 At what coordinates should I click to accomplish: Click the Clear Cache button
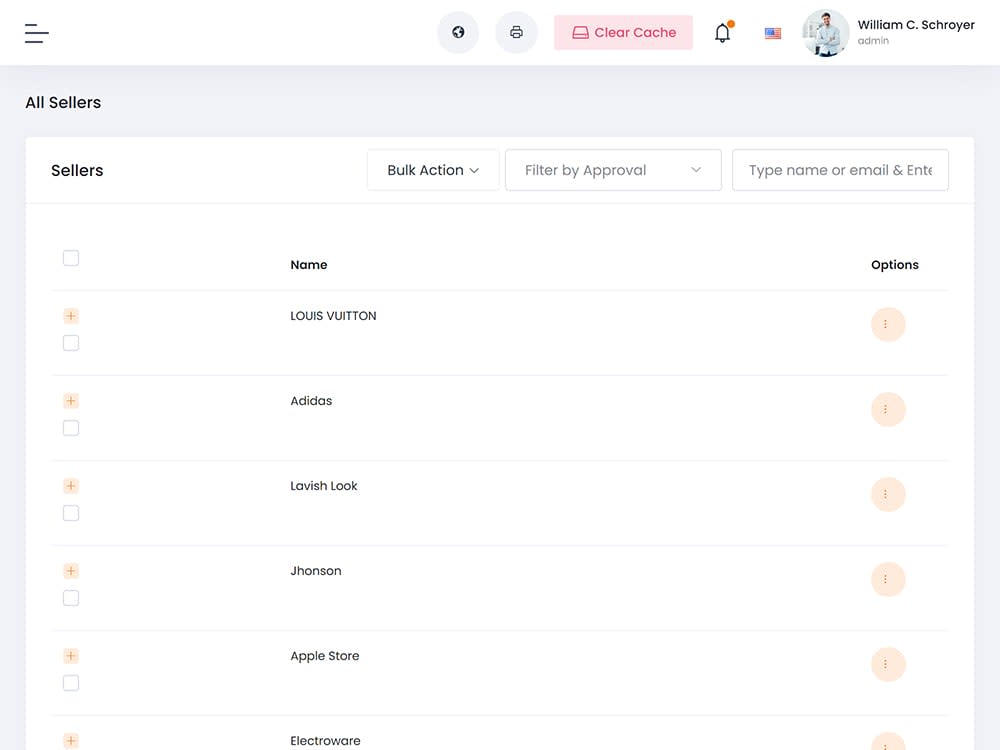click(623, 33)
